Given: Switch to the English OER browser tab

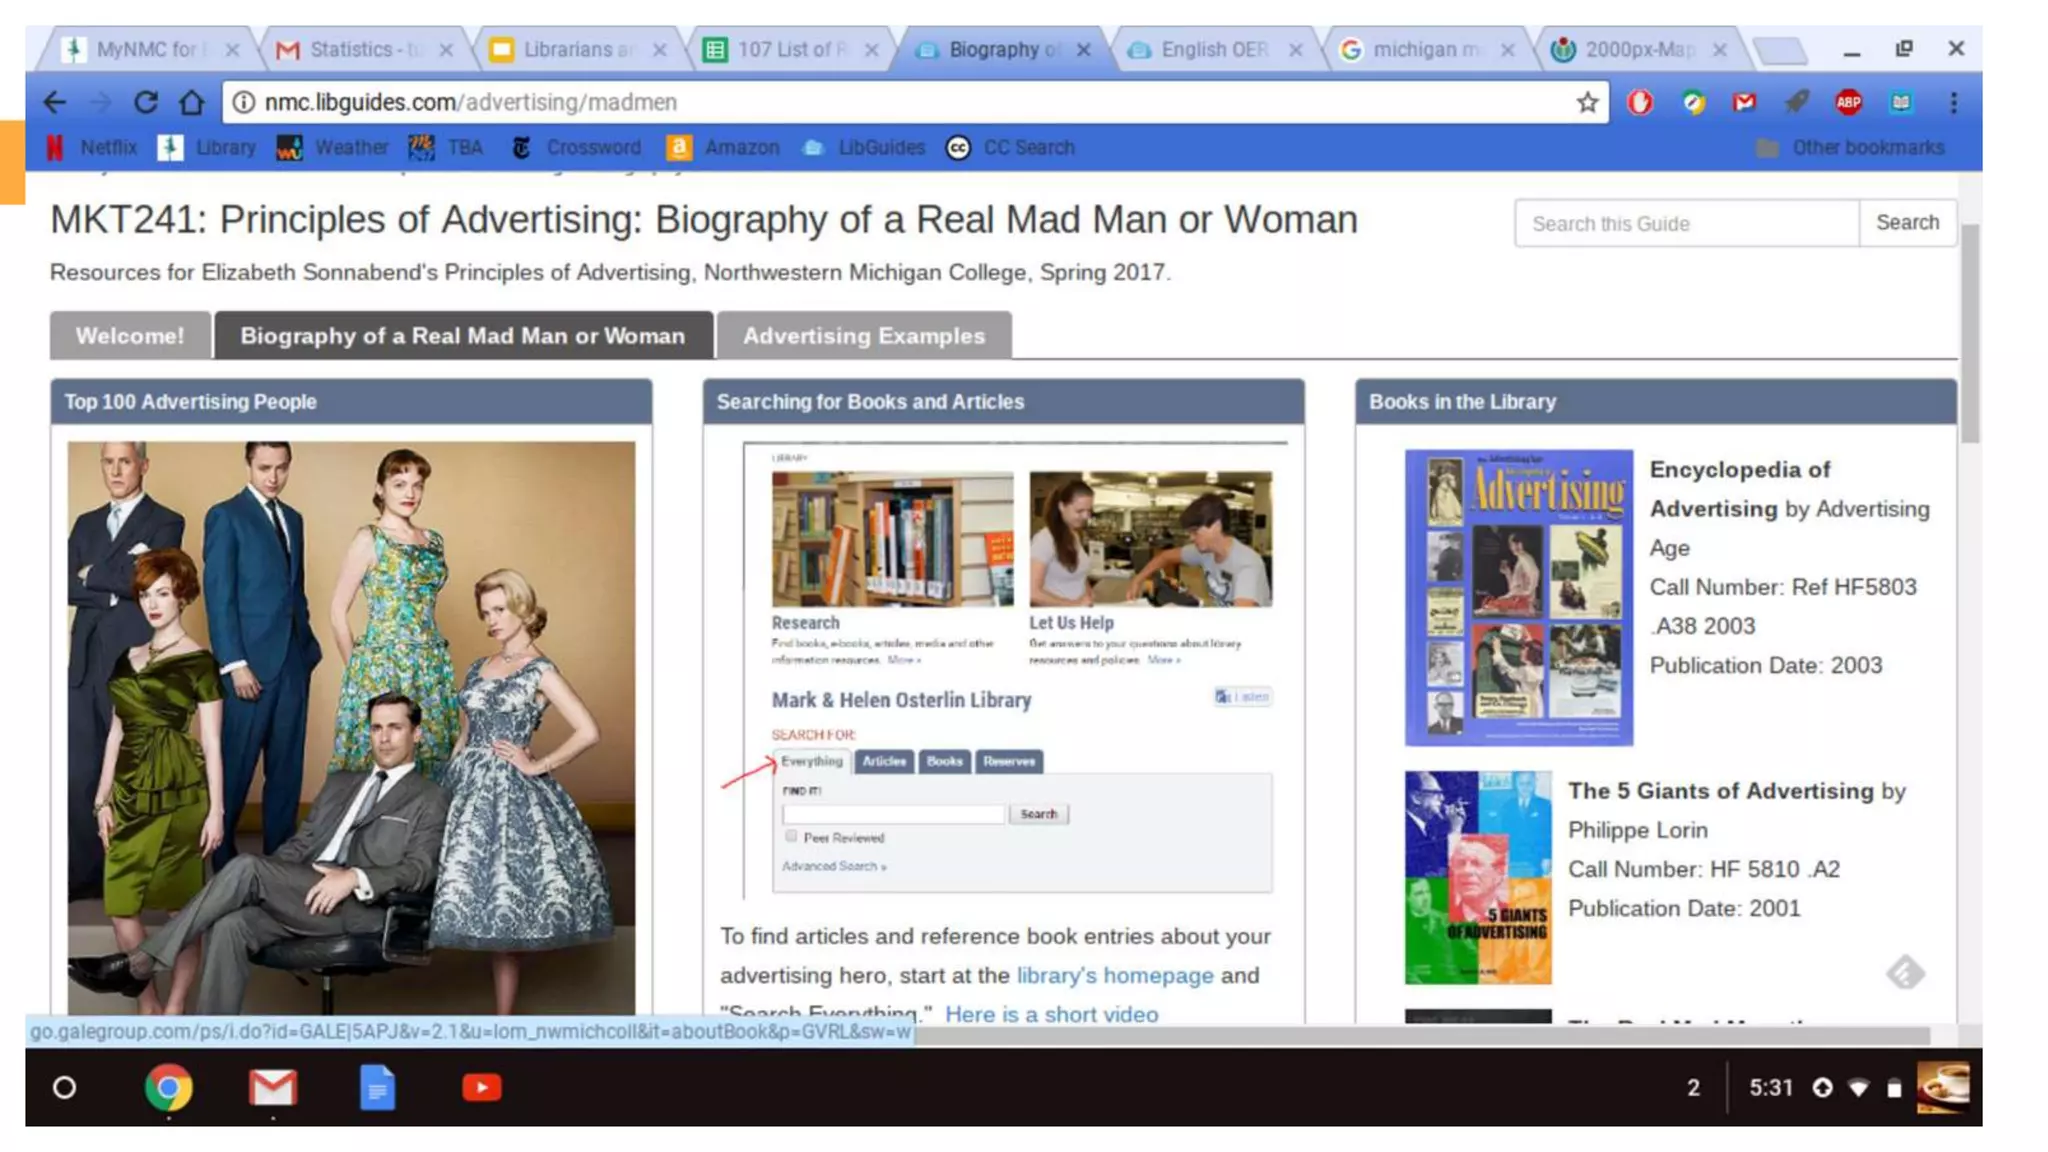Looking at the screenshot, I should [x=1213, y=49].
